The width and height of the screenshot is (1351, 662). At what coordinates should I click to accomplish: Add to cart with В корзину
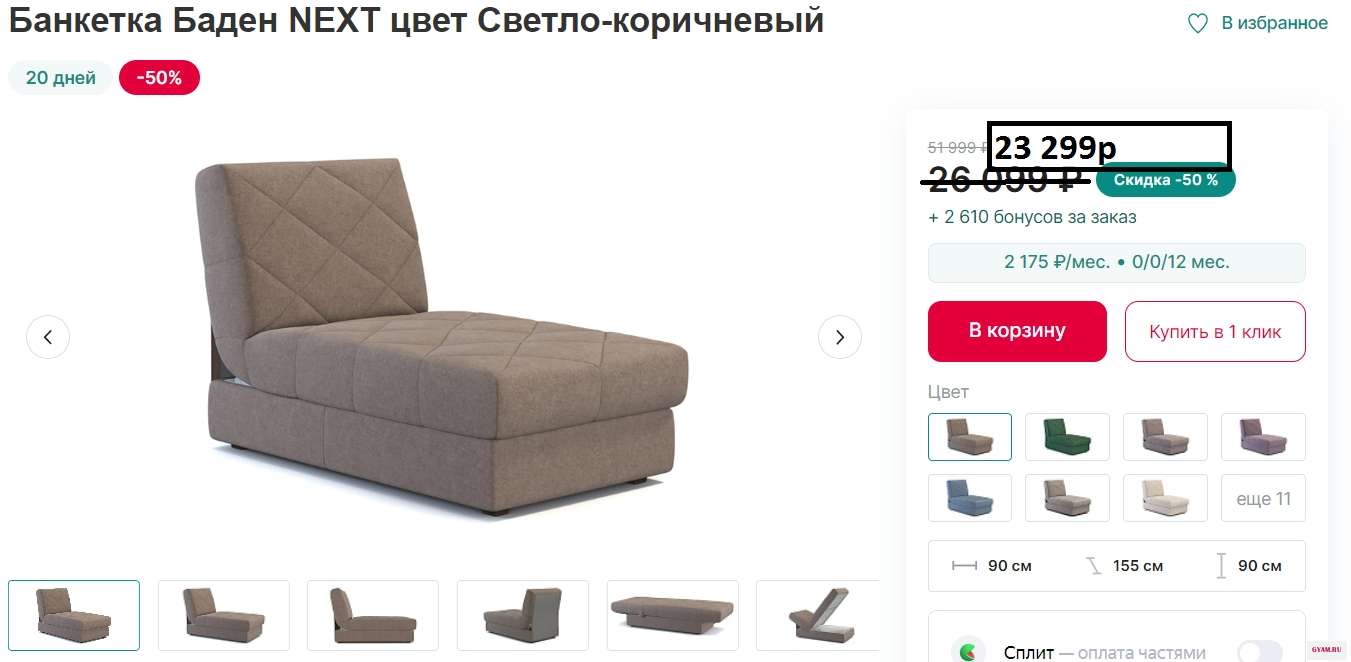click(x=1017, y=331)
